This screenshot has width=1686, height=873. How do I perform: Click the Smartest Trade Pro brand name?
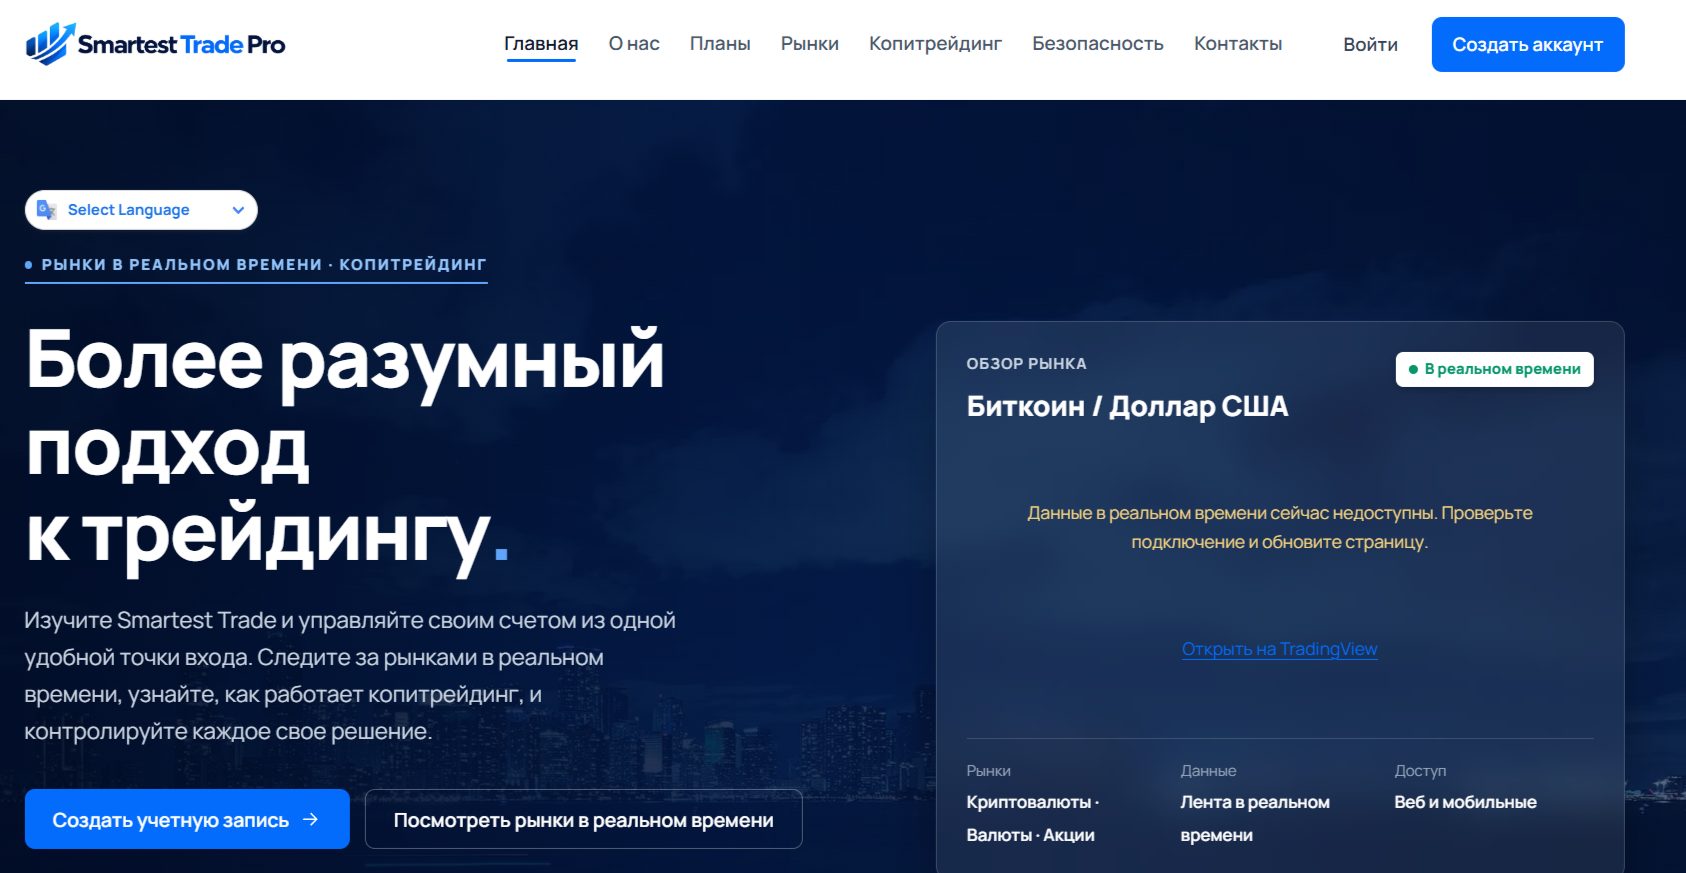click(181, 45)
